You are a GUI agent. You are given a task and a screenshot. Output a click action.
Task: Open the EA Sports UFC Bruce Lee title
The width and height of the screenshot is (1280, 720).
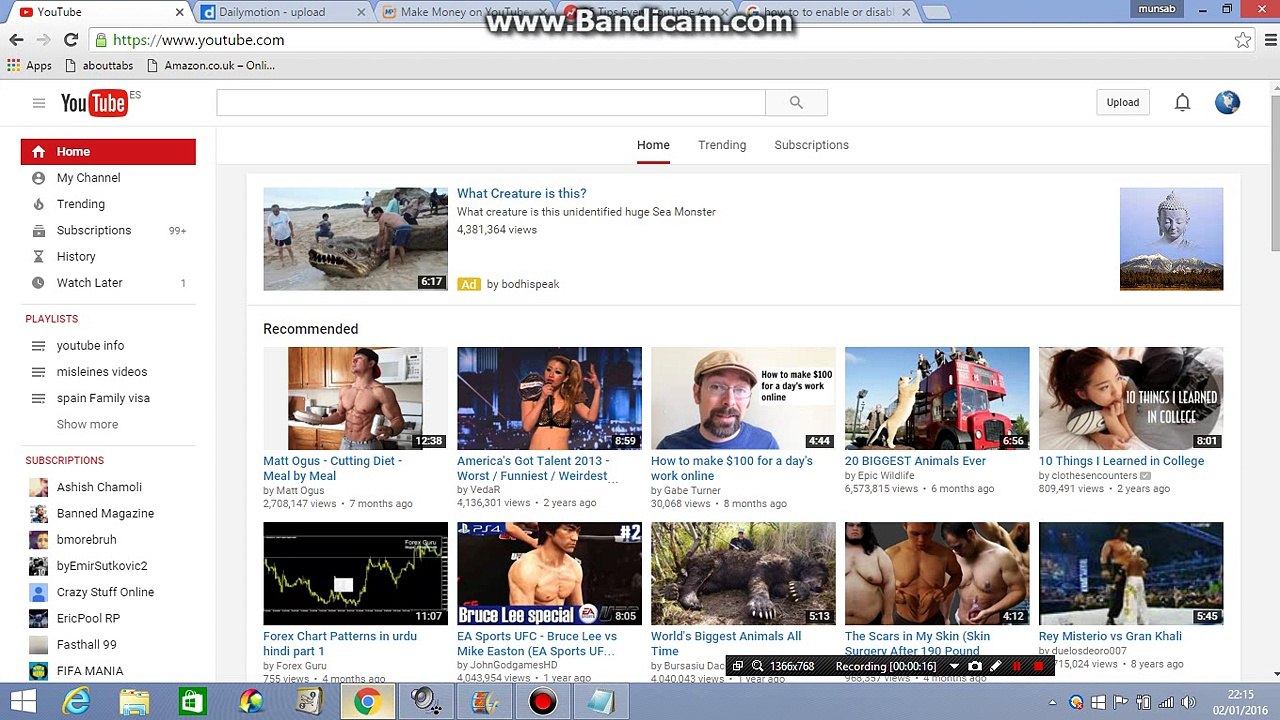(537, 643)
